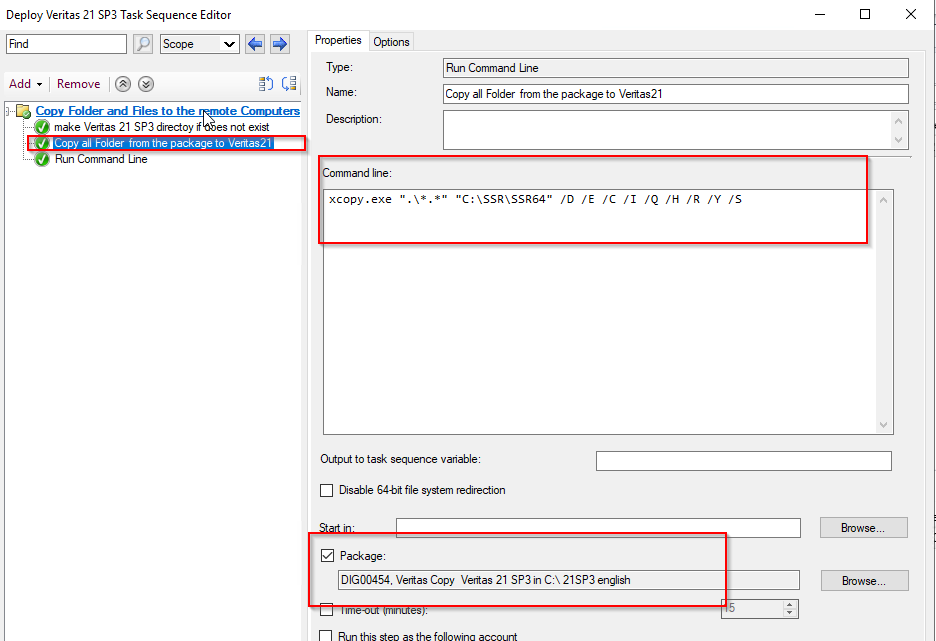Collapse the Copy Folder and Files group
This screenshot has height=641, width=936.
click(x=8, y=111)
